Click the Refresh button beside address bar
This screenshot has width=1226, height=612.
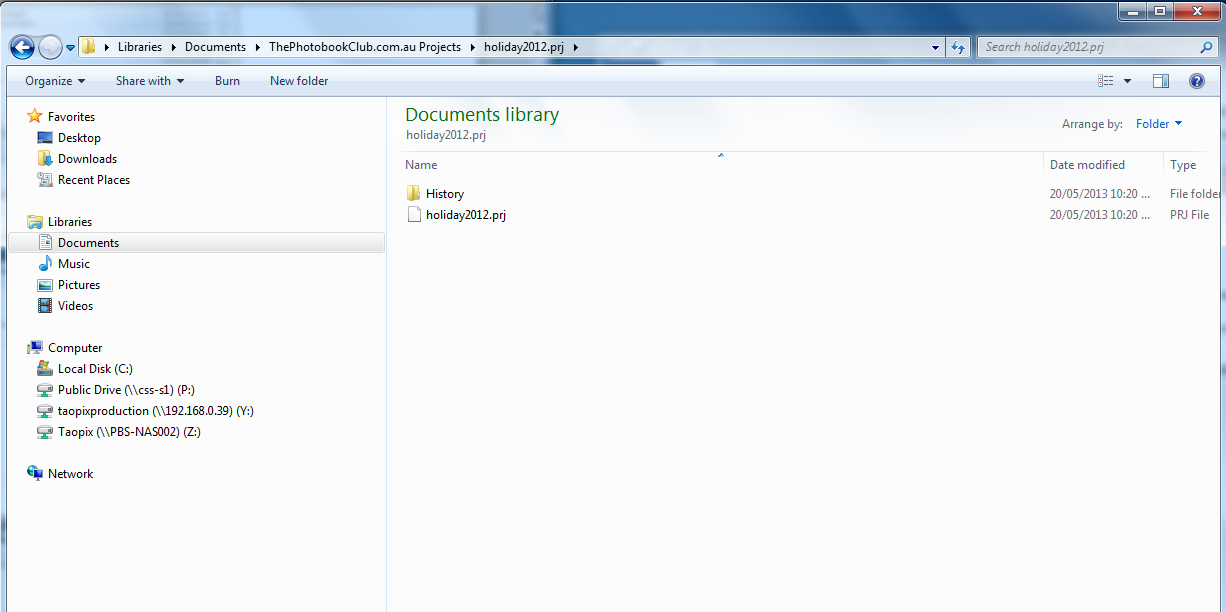coord(958,47)
